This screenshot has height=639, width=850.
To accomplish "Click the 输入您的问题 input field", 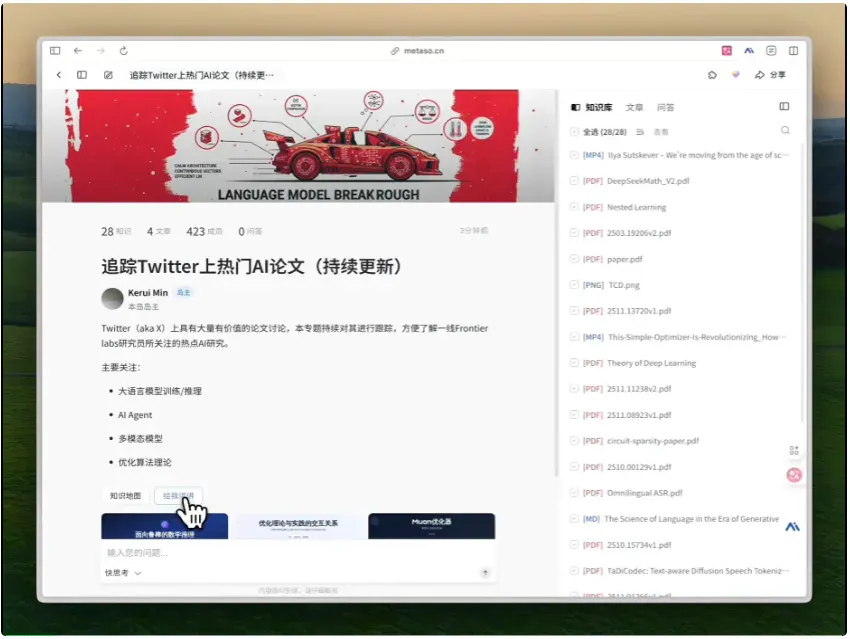I will [297, 553].
